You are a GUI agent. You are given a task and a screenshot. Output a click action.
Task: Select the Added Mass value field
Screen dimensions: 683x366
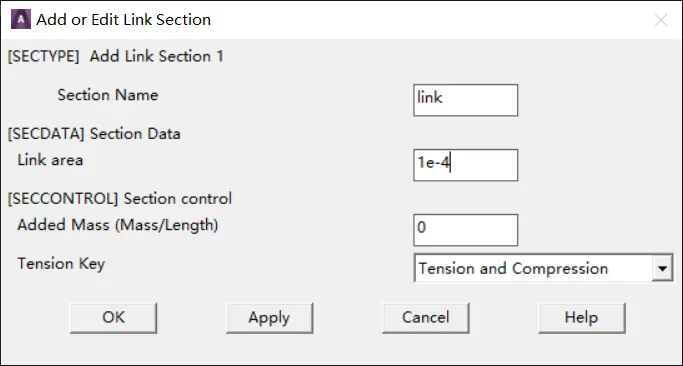pyautogui.click(x=466, y=230)
